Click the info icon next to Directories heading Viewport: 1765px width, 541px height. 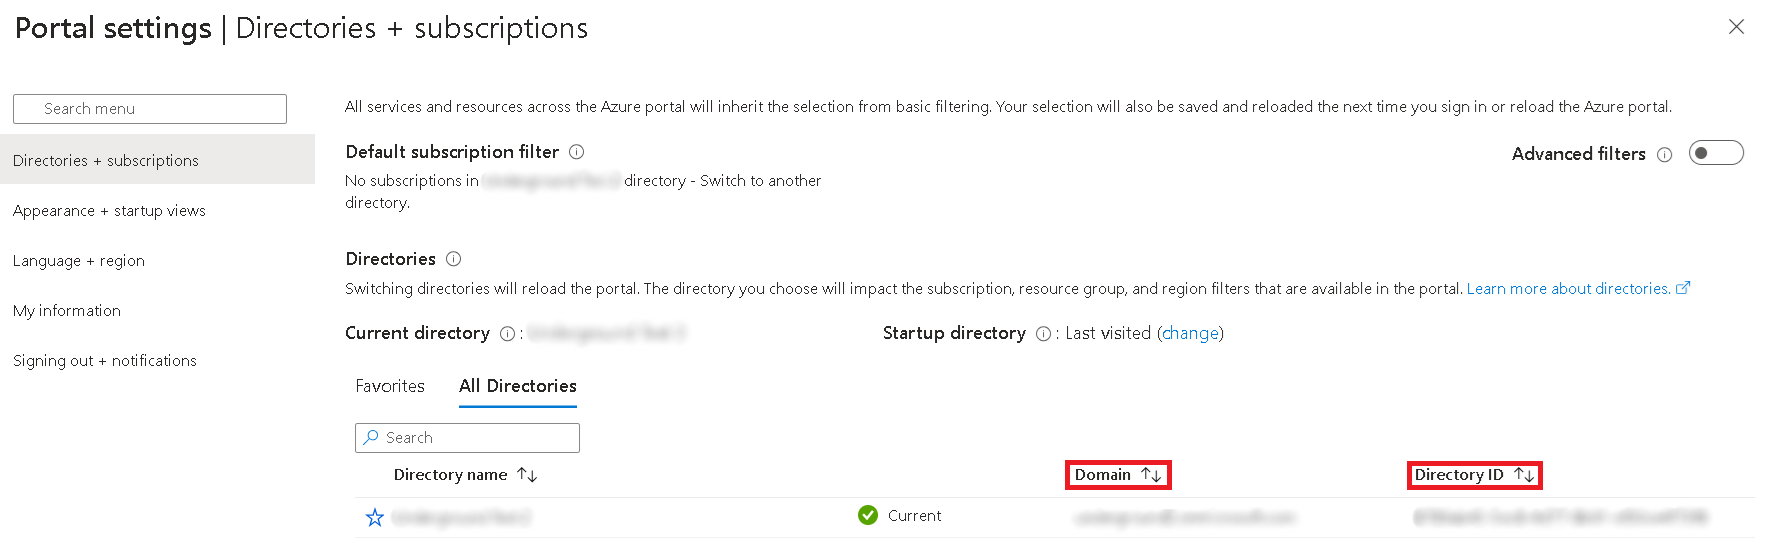click(x=454, y=259)
